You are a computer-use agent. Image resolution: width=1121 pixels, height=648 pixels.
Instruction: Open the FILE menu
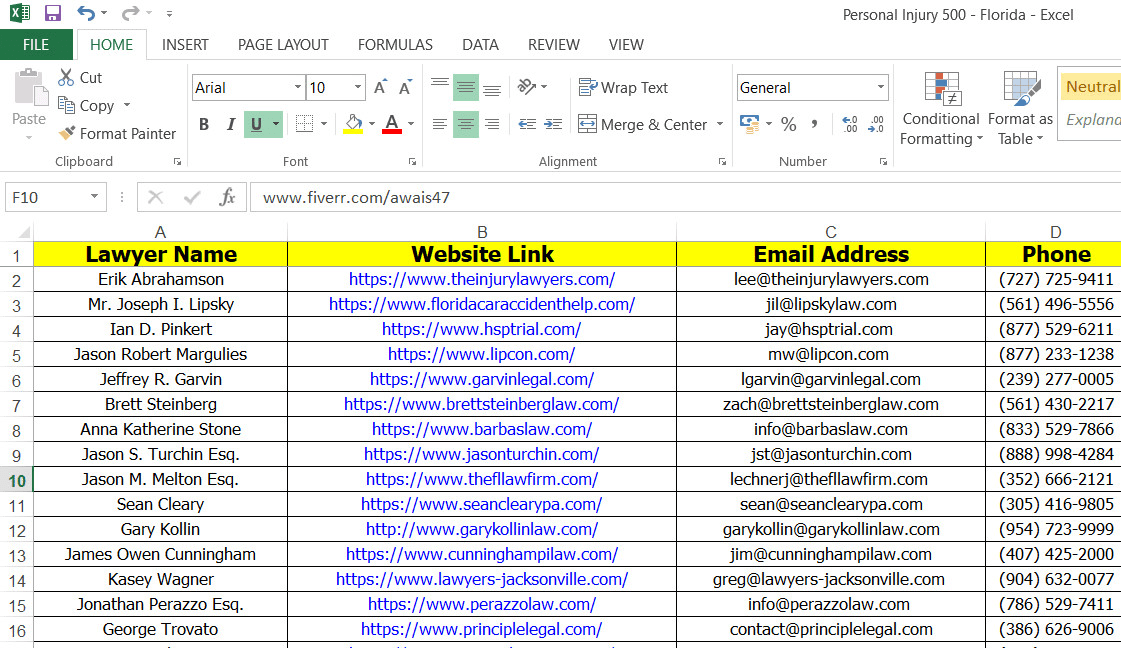pos(37,44)
